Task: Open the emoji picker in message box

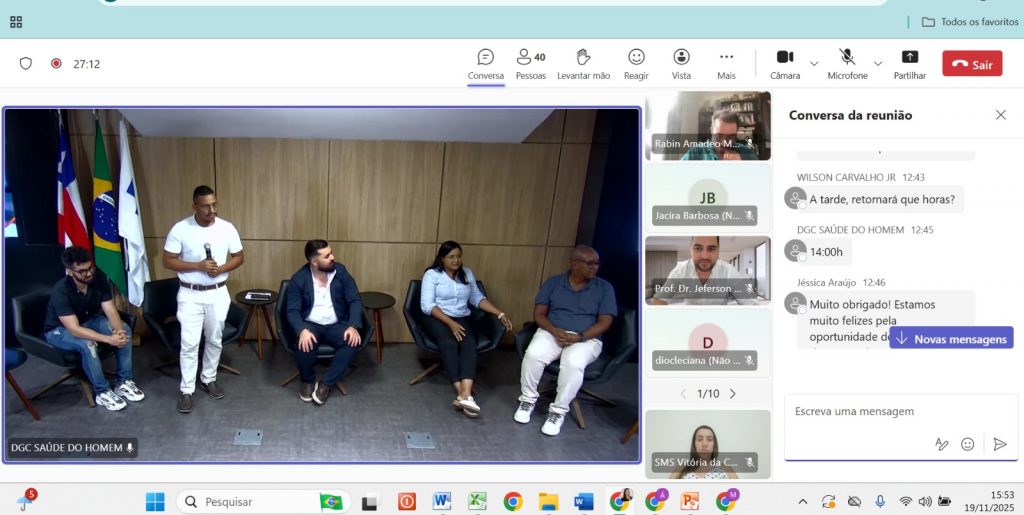Action: coord(967,444)
